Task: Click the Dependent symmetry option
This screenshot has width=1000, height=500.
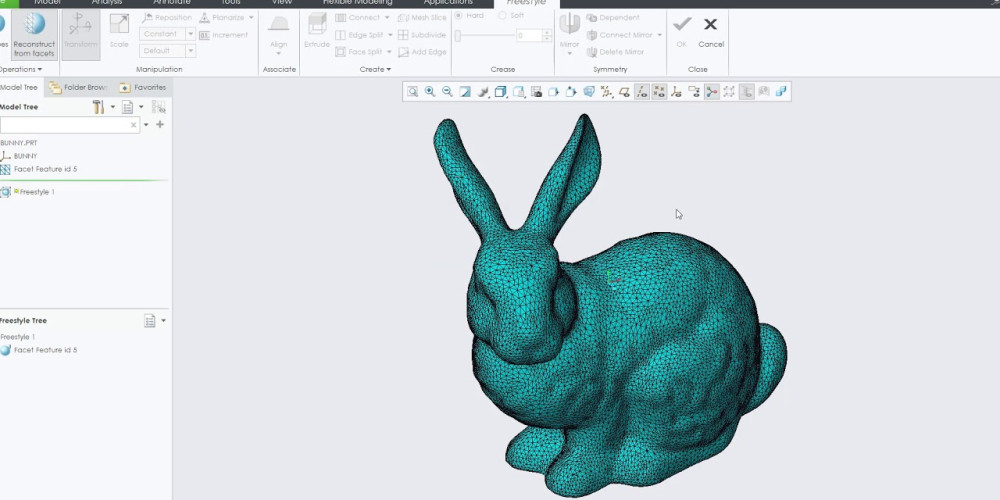Action: coord(613,18)
